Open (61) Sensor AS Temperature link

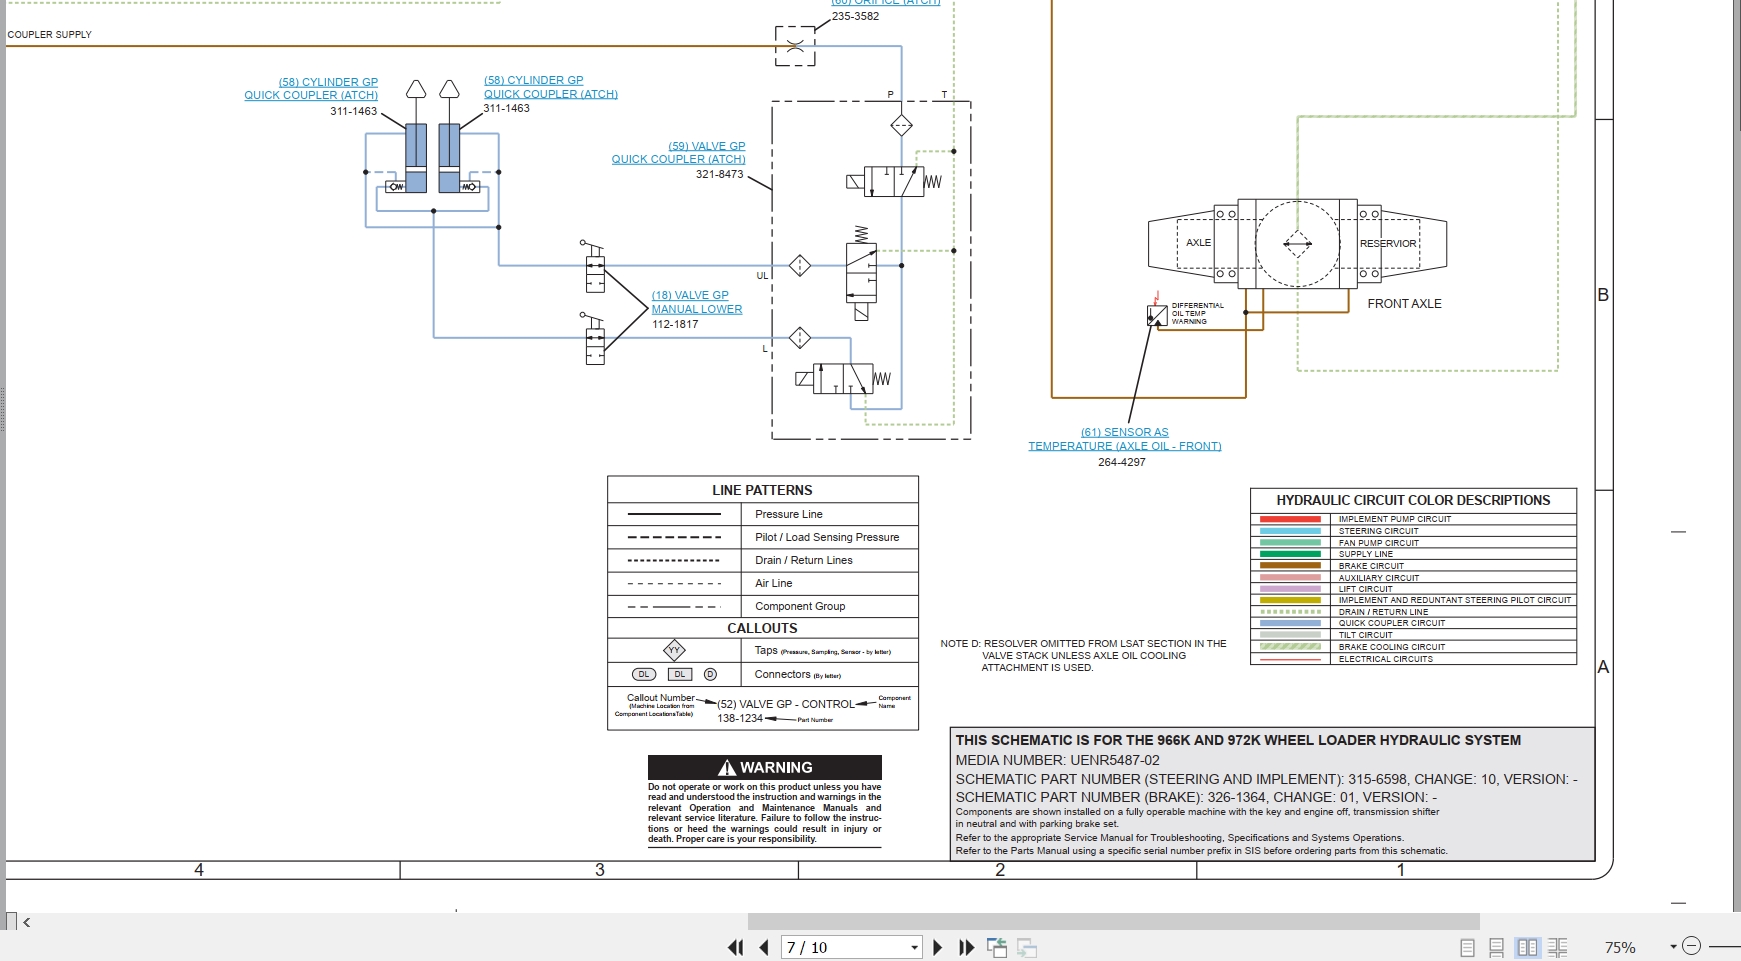point(1125,439)
